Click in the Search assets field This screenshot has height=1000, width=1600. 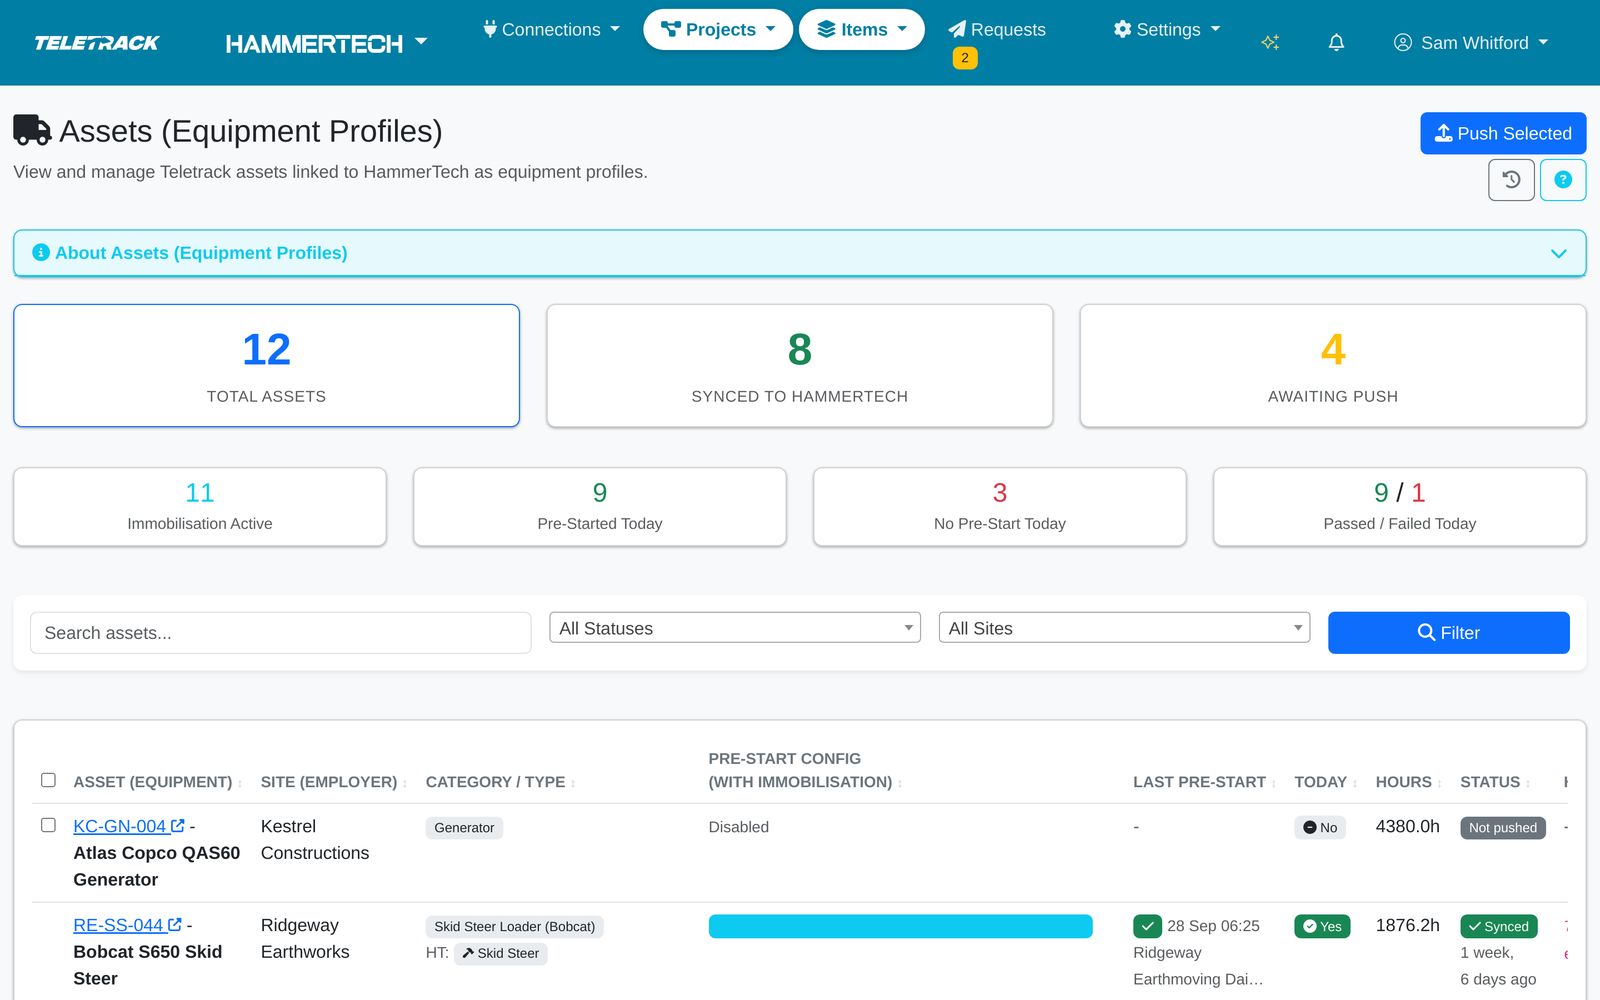click(281, 633)
